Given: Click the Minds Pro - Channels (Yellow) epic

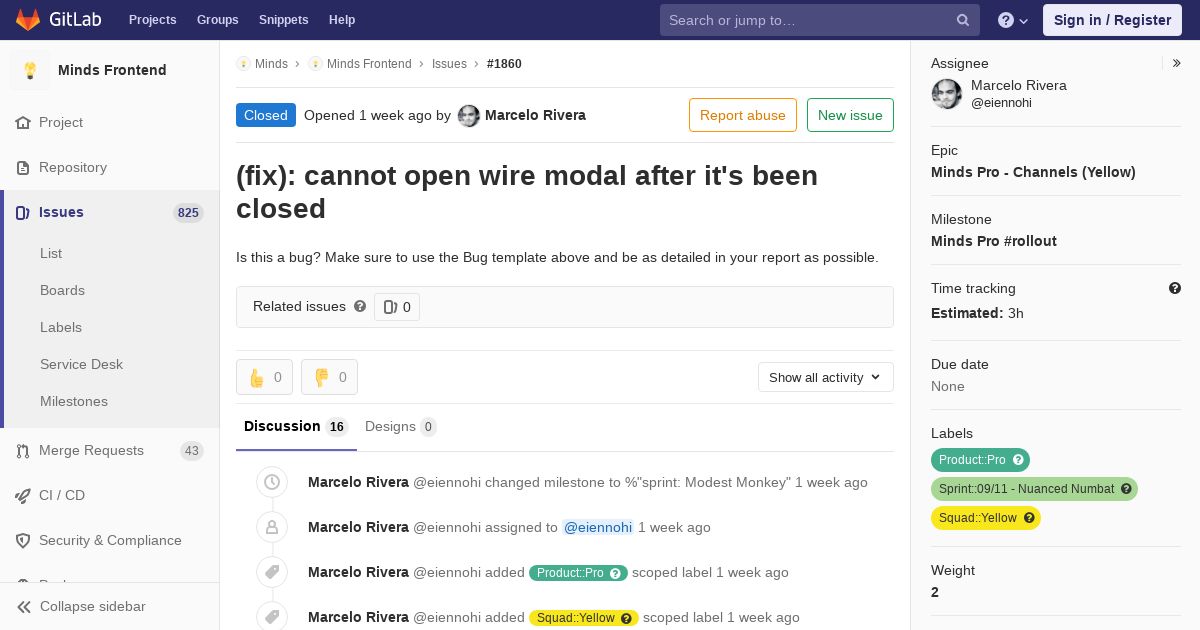Looking at the screenshot, I should point(1033,172).
